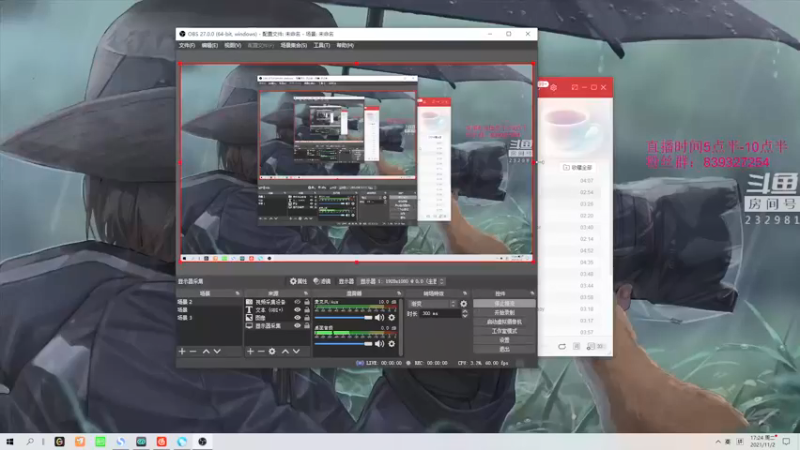Image resolution: width=800 pixels, height=450 pixels.
Task: Adjust the 麦克风/Aux volume slider
Action: pyautogui.click(x=343, y=317)
